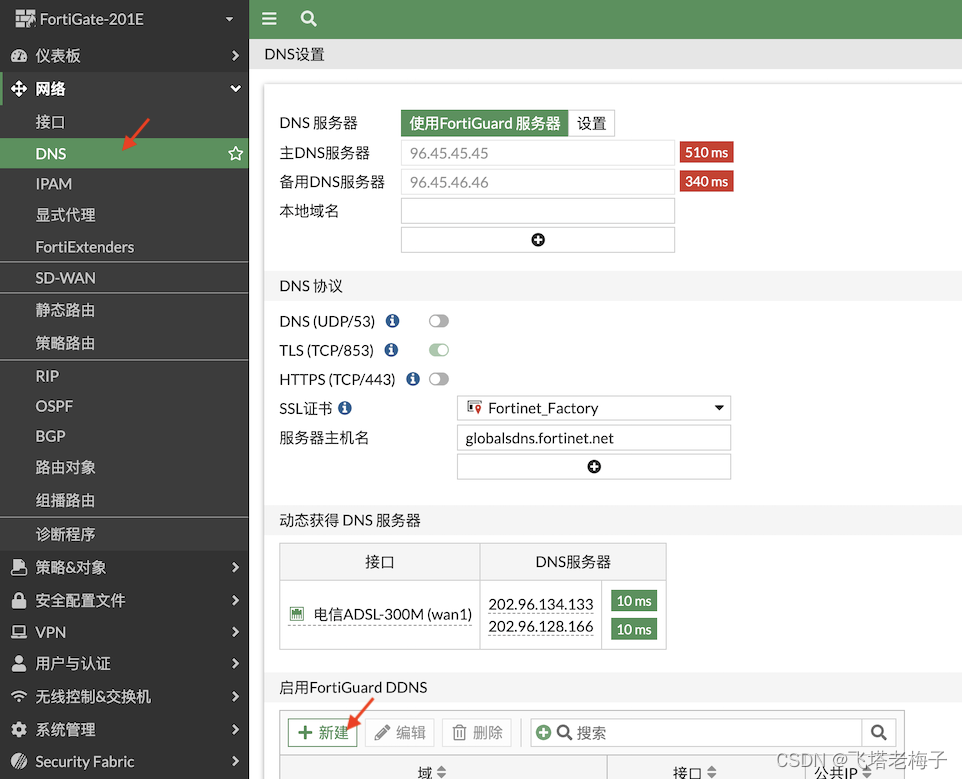Click the local domain name input field
Viewport: 962px width, 779px height.
pos(537,211)
